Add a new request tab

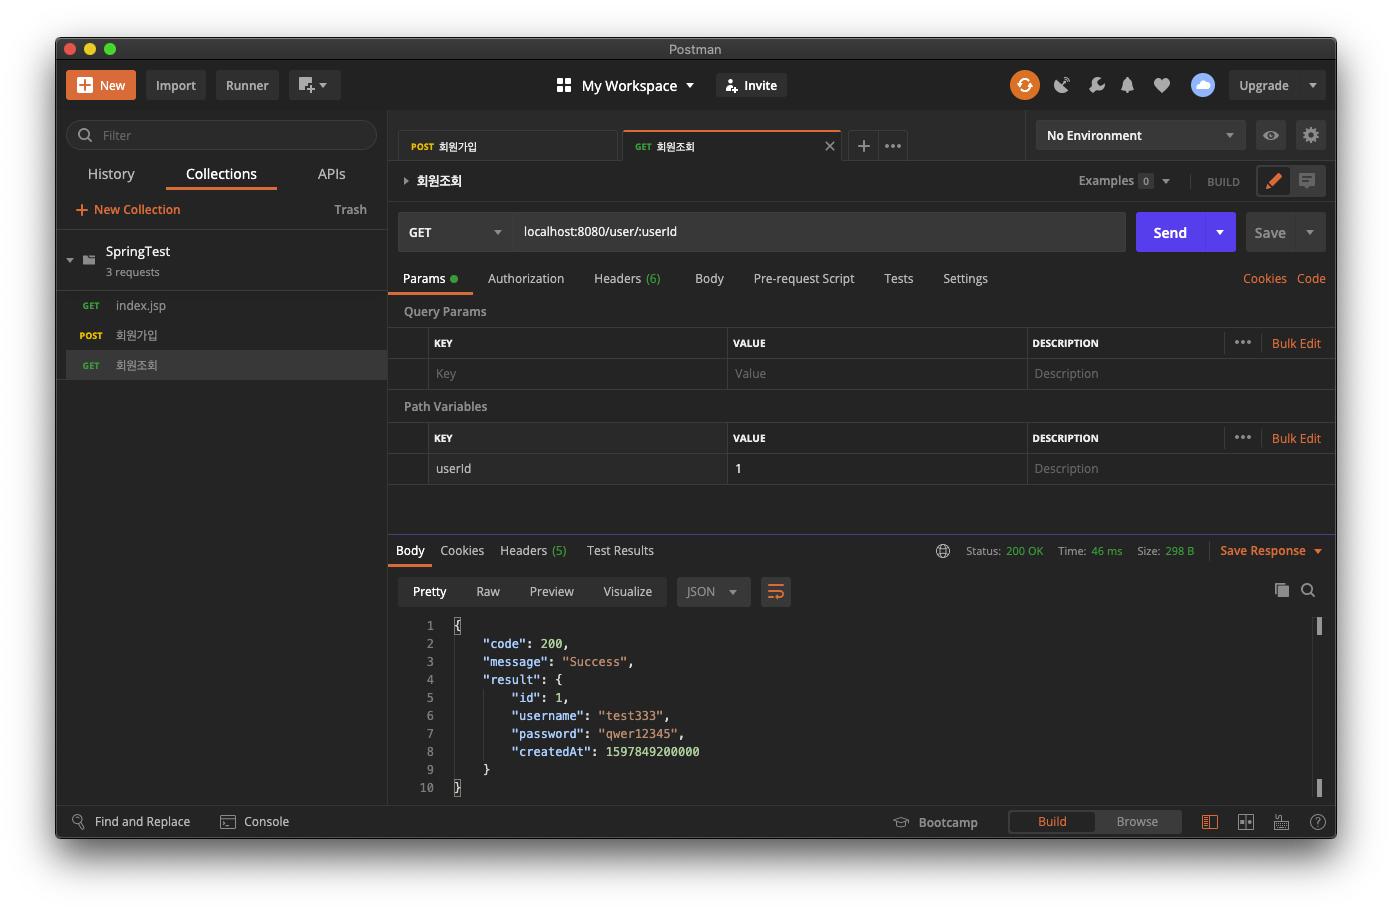pos(864,146)
